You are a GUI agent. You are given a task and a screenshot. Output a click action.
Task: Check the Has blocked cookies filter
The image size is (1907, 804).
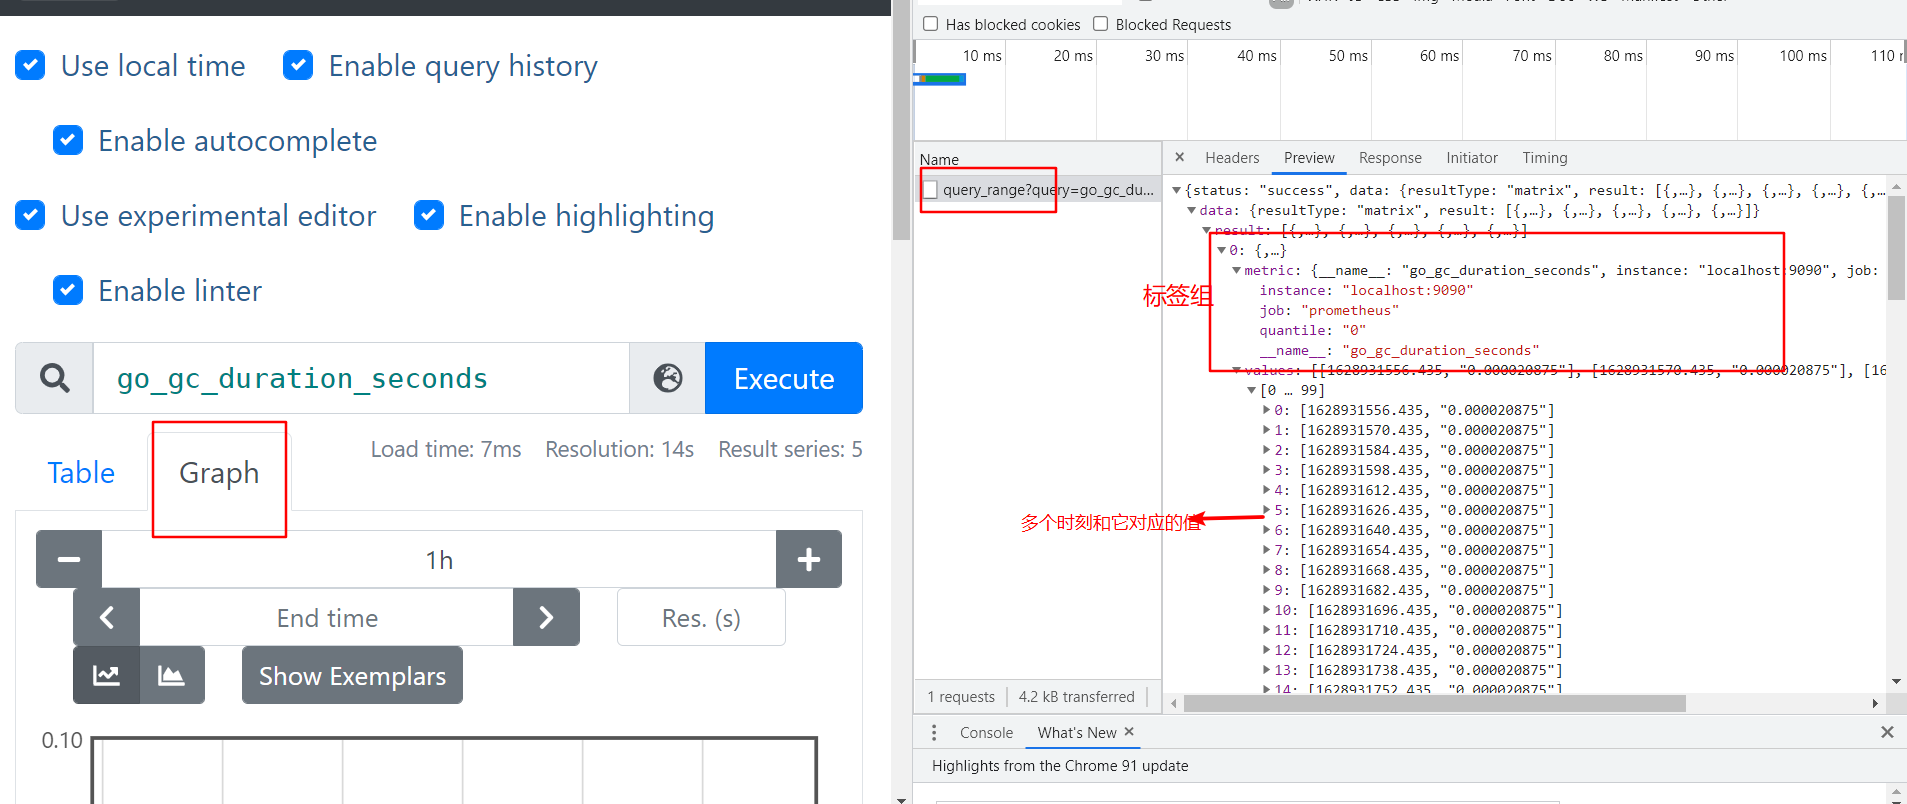pos(930,24)
